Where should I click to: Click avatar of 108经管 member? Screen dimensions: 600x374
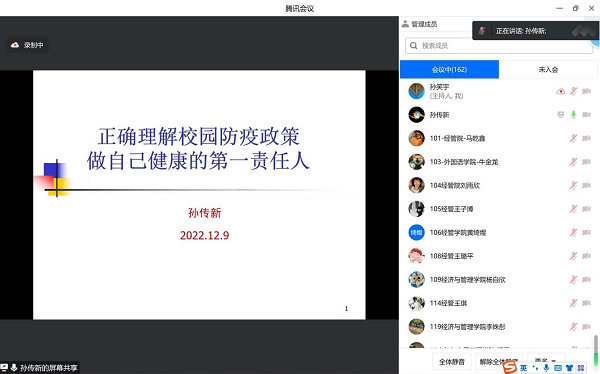point(416,256)
